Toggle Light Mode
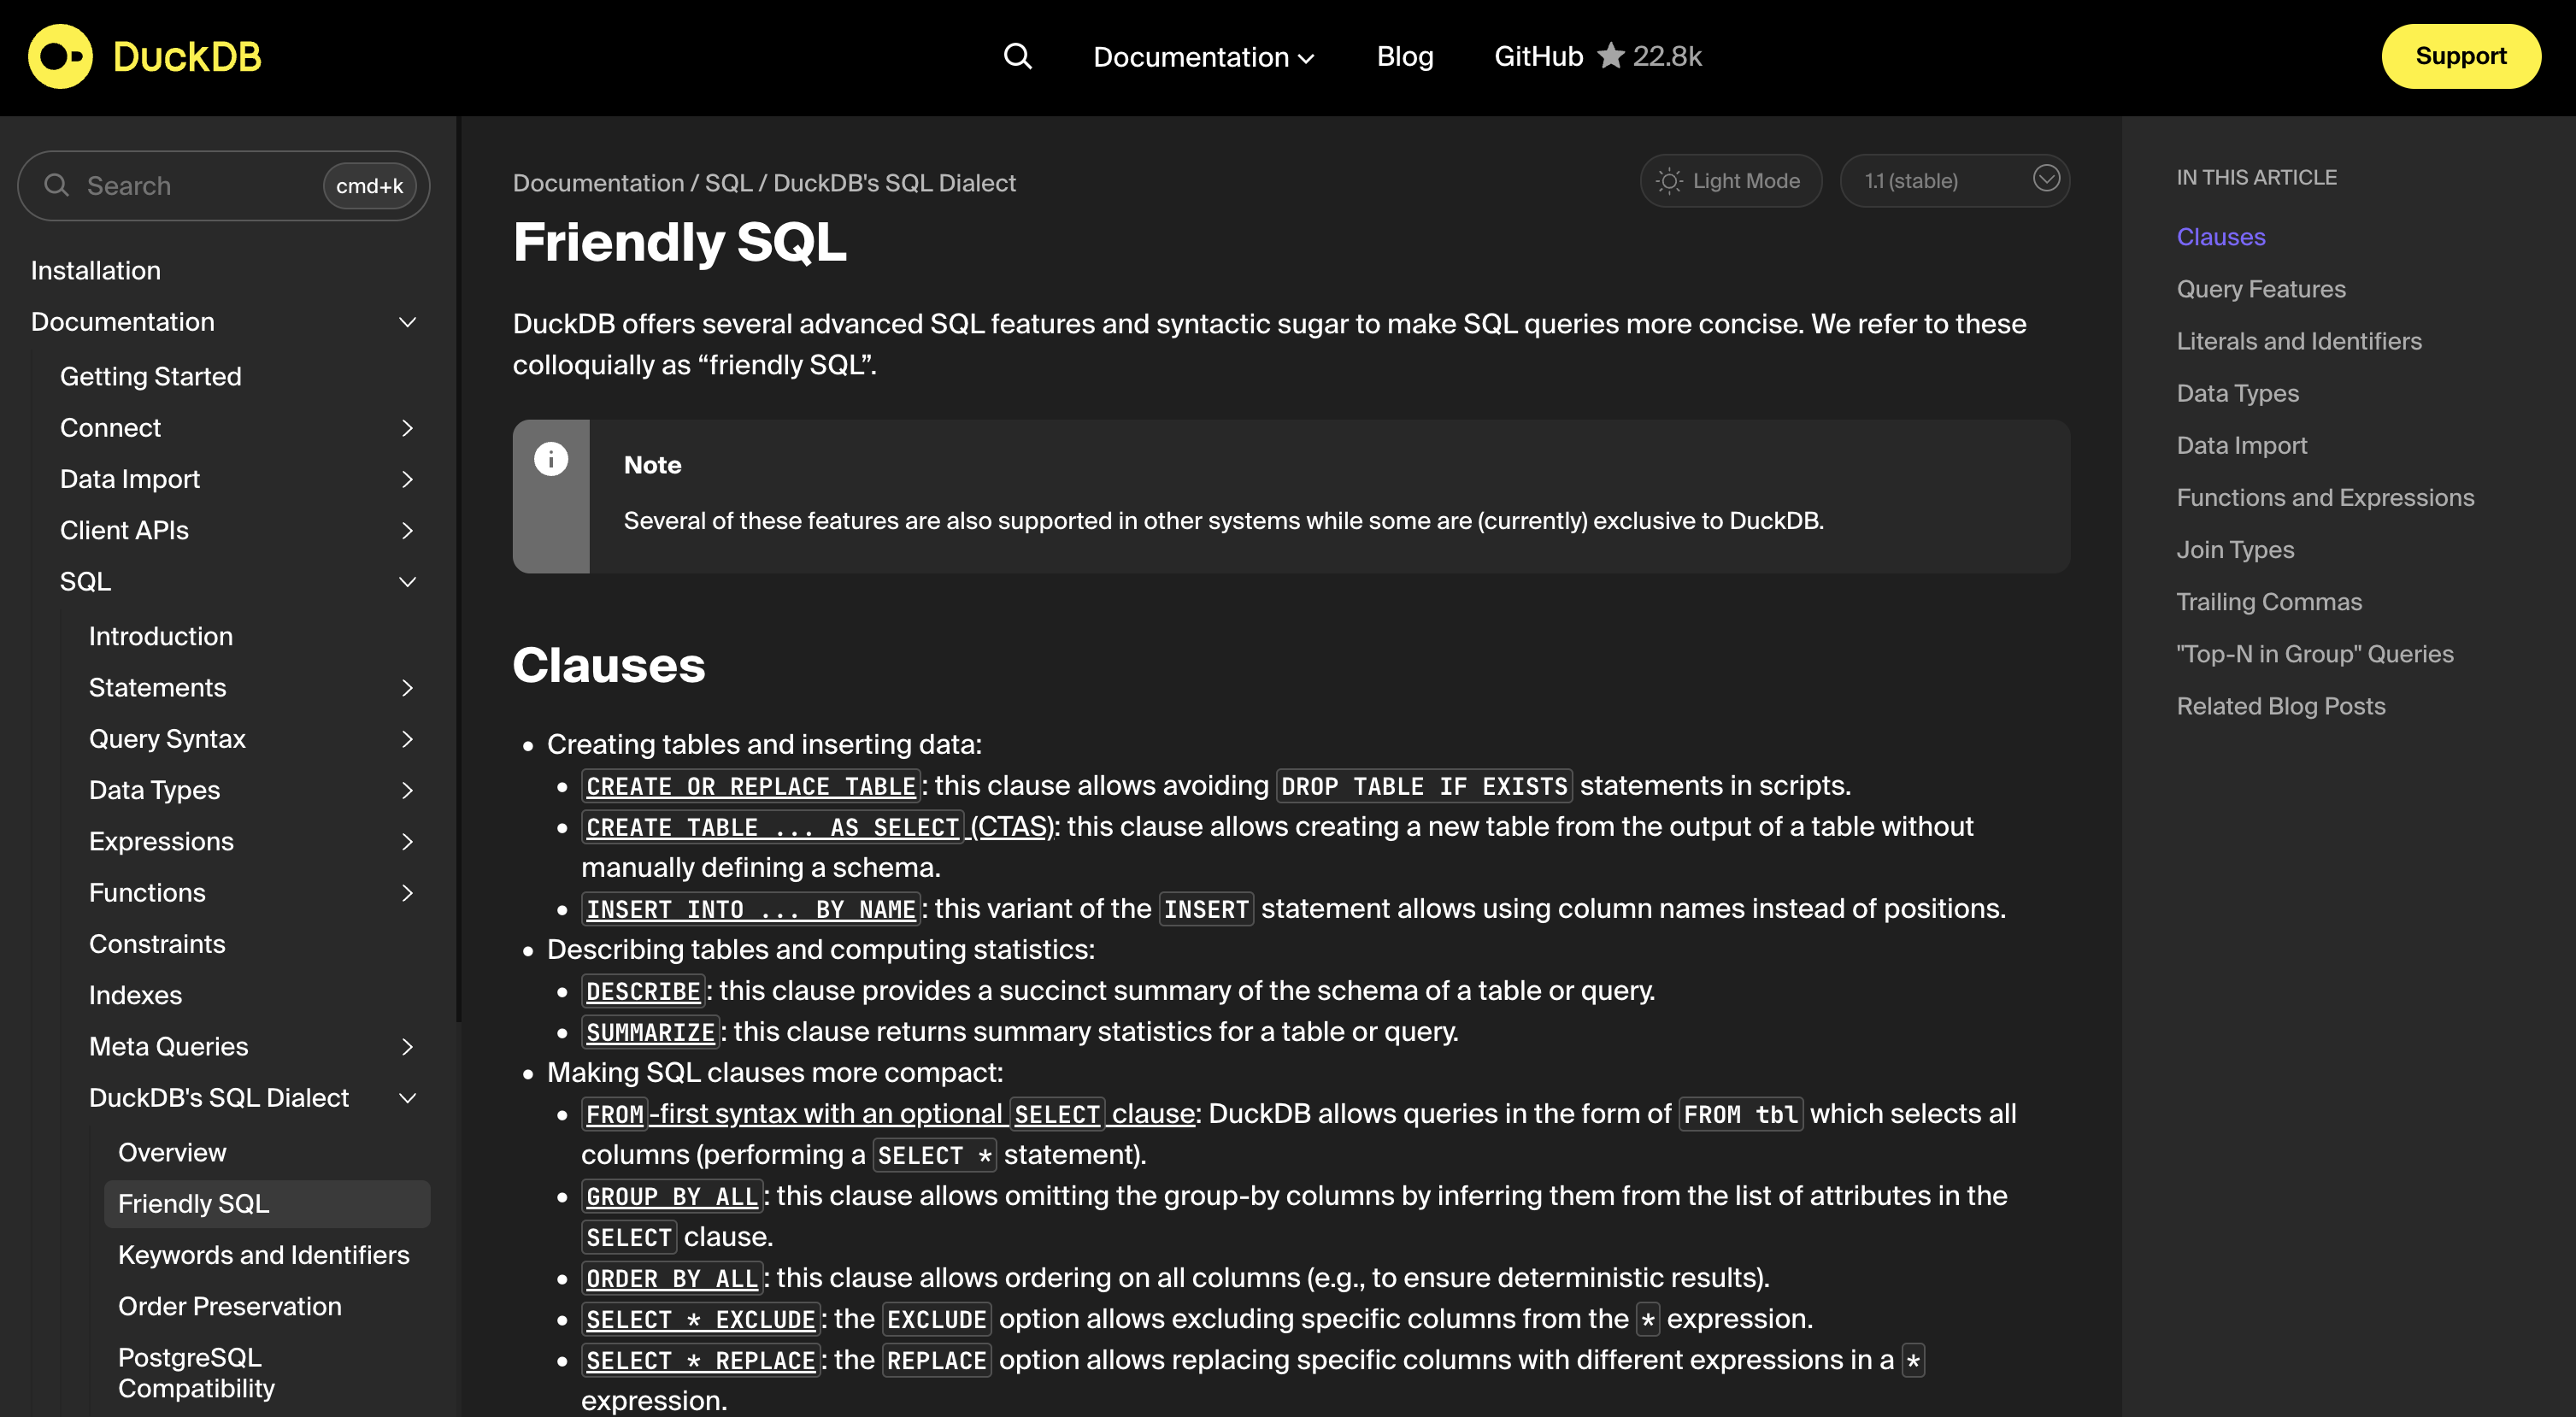Viewport: 2576px width, 1417px height. 1730,181
